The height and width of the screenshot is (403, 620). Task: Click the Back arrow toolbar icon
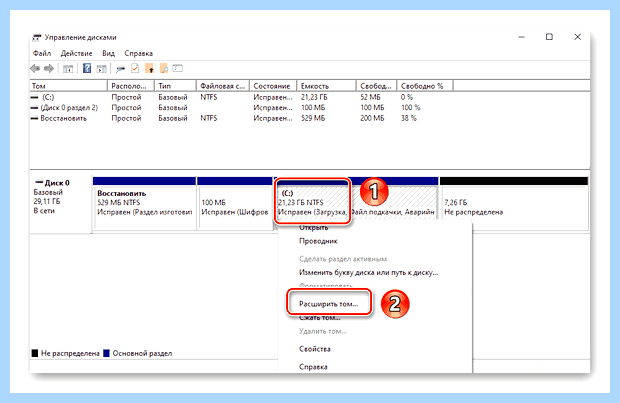coord(35,69)
